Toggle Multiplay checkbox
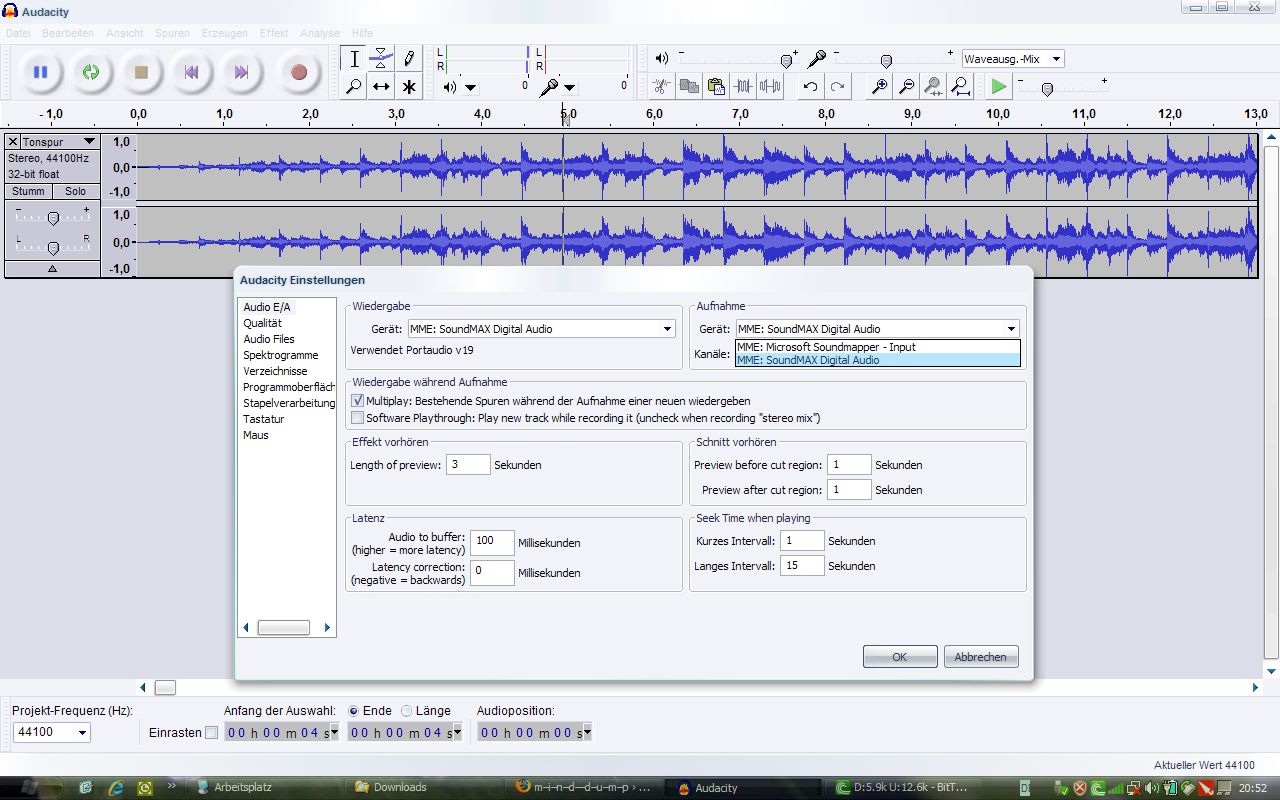Viewport: 1280px width, 800px height. tap(358, 401)
